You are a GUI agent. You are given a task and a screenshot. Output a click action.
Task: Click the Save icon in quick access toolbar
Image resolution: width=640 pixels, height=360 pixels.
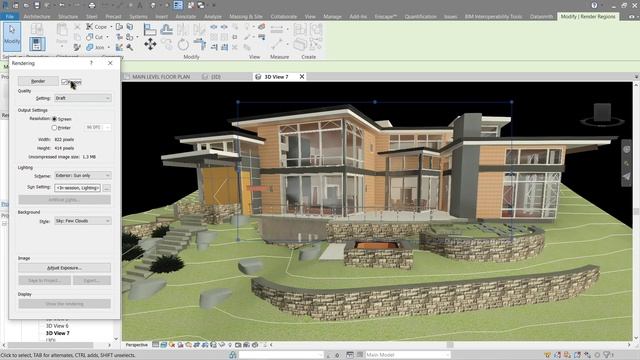click(37, 5)
